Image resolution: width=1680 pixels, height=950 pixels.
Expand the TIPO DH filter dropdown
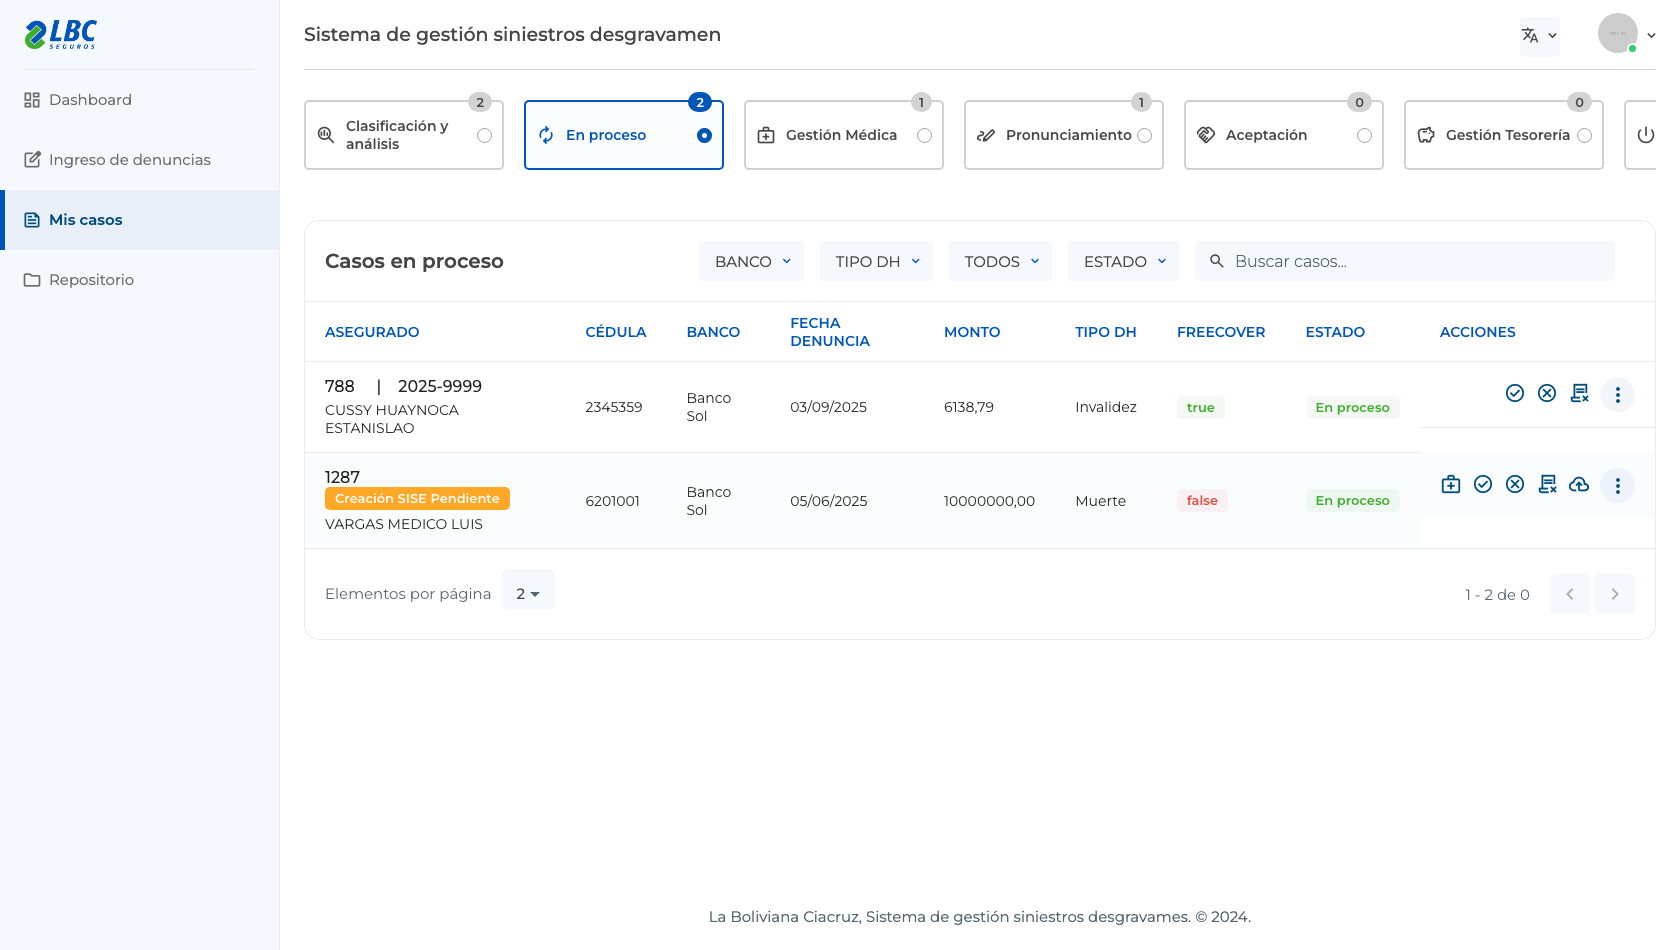click(x=876, y=261)
